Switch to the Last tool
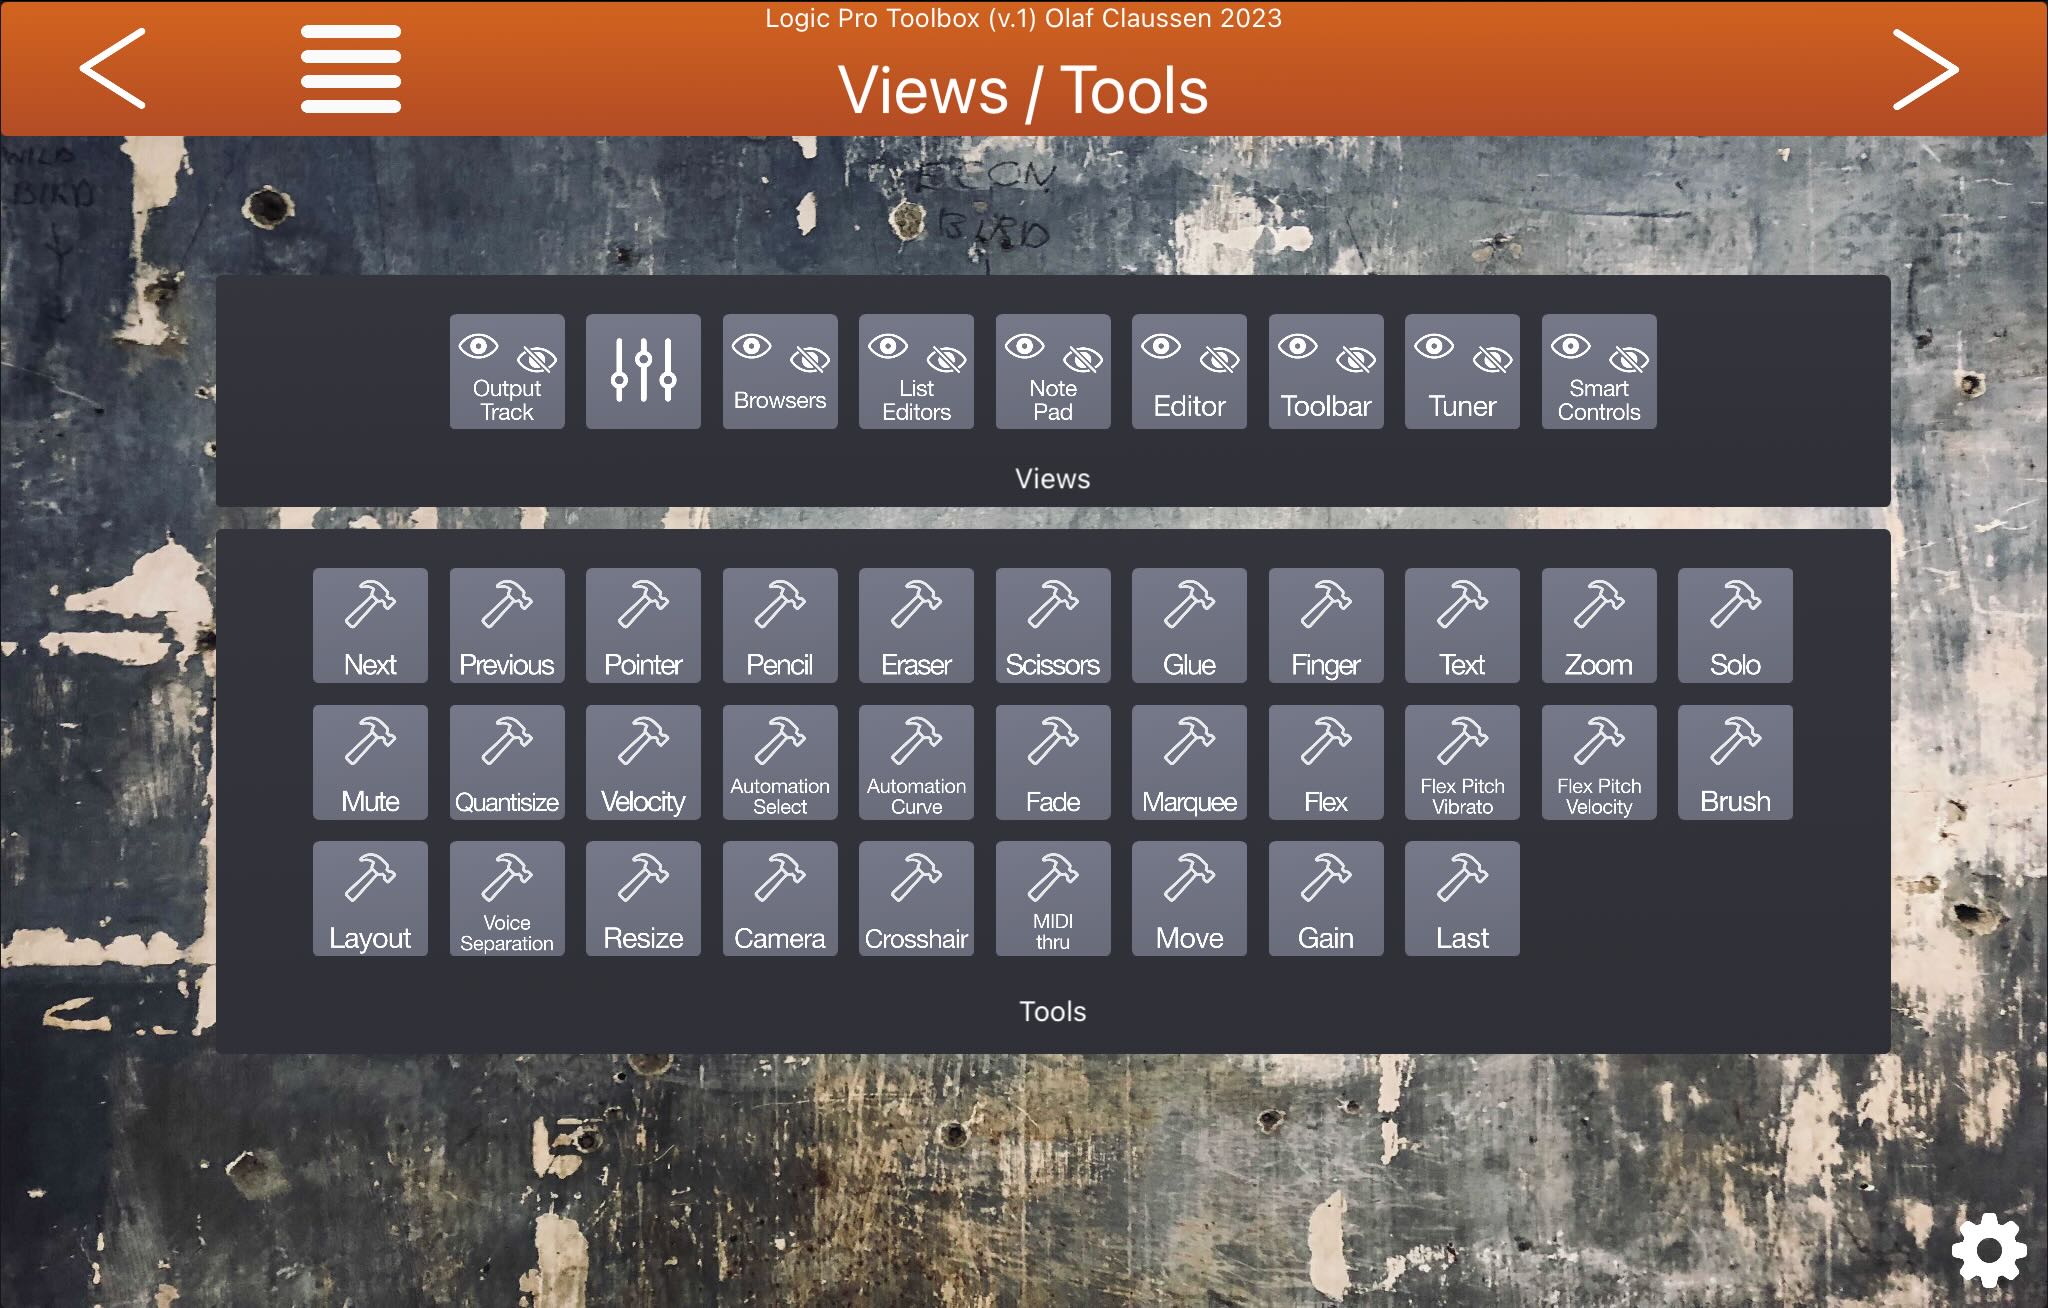Screen dimensions: 2048x1308 tap(1462, 899)
